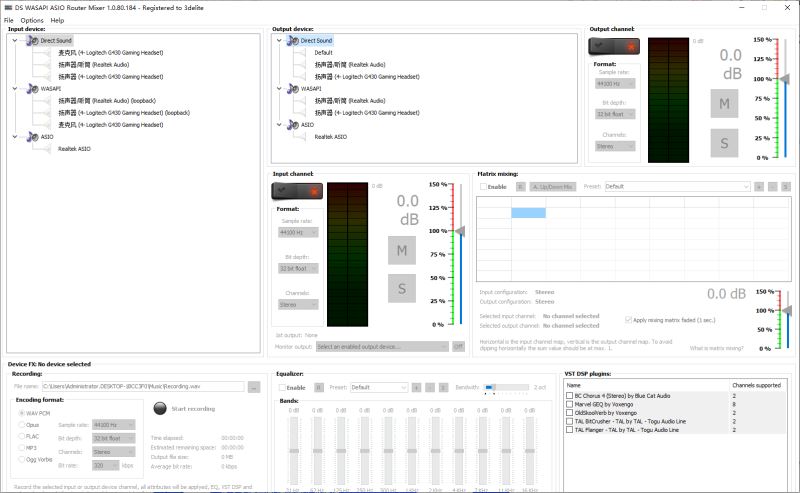Select Realtek ASIO under output devices
This screenshot has width=800, height=493.
point(331,137)
